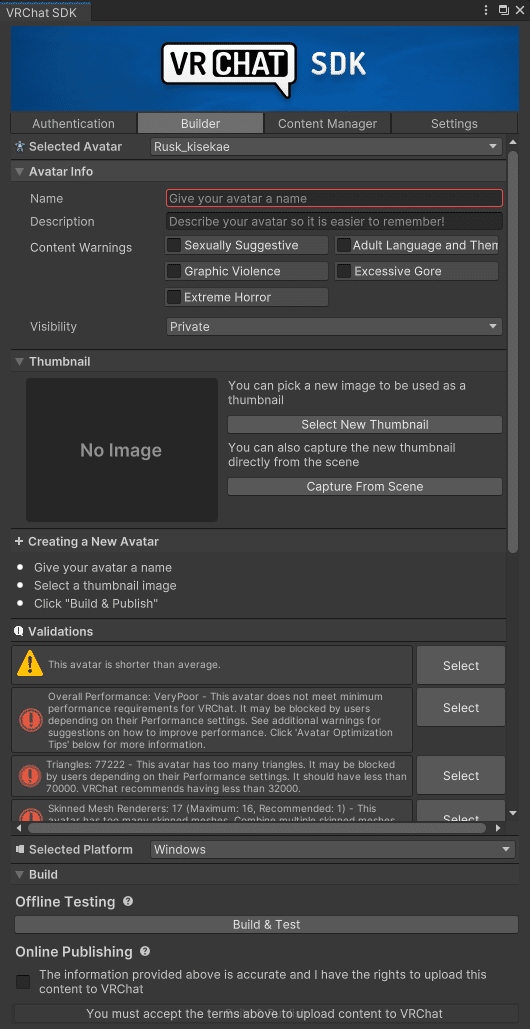Switch to the Authentication tab
Screen dimensions: 530x1029
[x=73, y=123]
